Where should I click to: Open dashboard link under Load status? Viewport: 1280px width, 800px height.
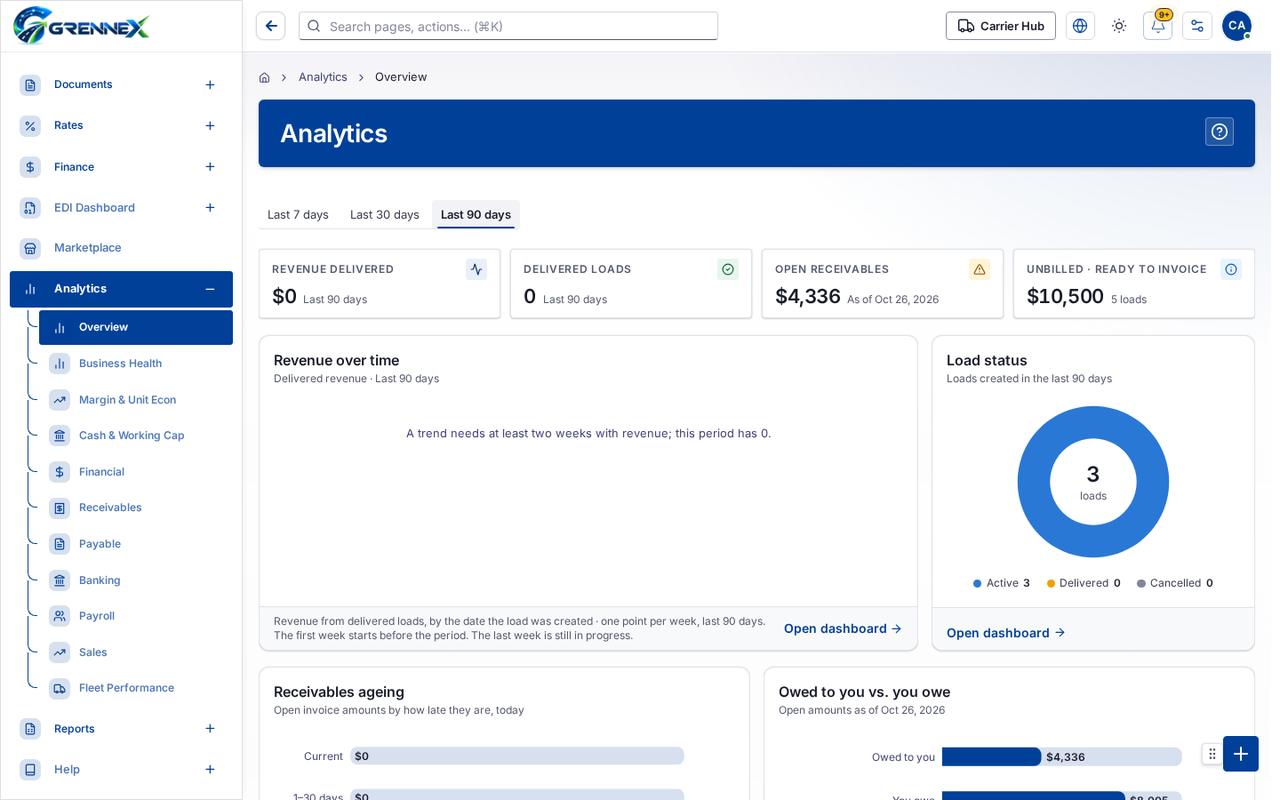tap(1006, 633)
